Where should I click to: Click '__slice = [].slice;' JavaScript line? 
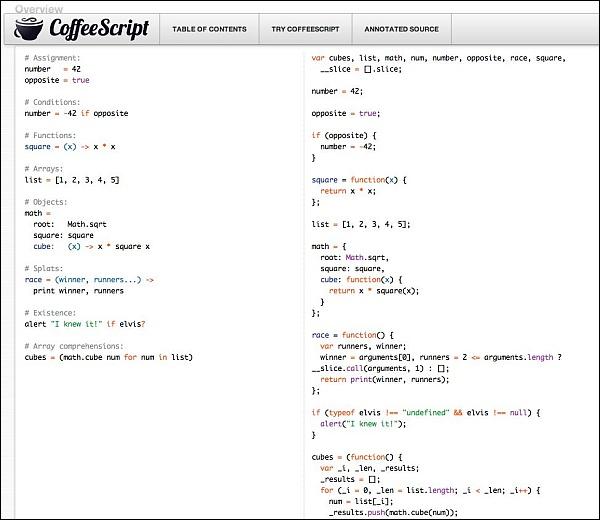click(x=361, y=69)
